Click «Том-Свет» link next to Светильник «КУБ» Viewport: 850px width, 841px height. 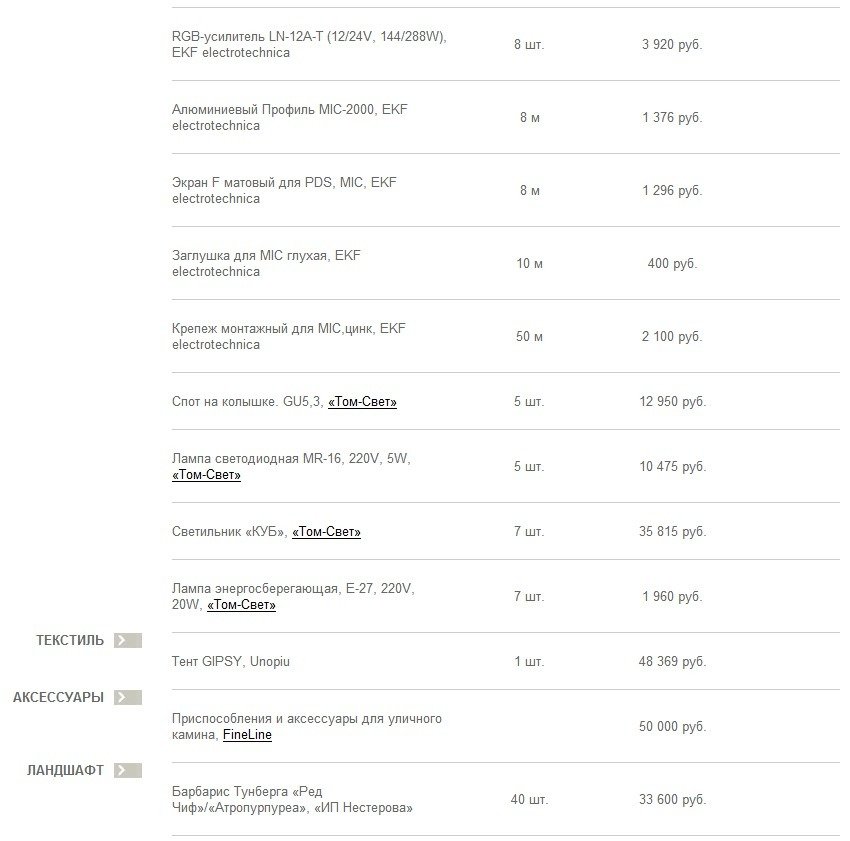click(x=326, y=532)
